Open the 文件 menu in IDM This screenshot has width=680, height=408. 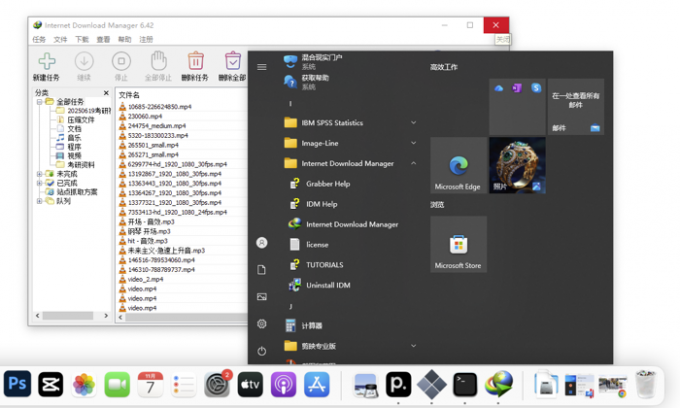coord(60,39)
